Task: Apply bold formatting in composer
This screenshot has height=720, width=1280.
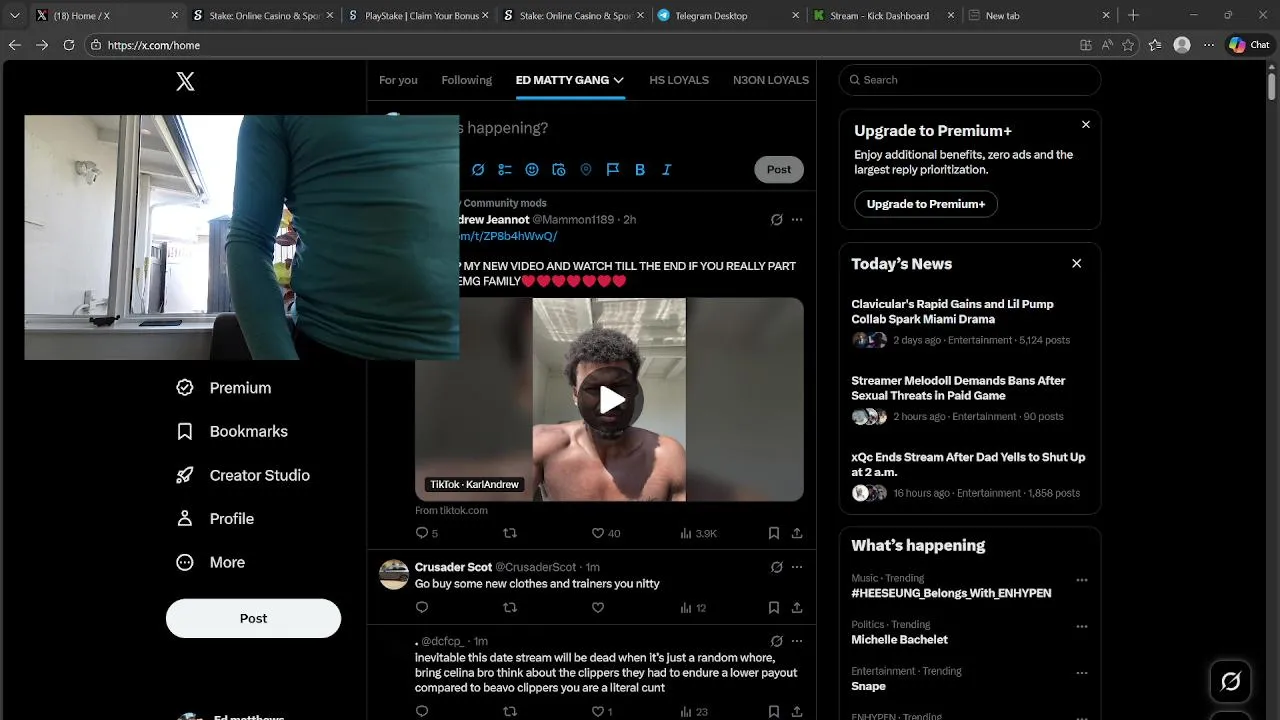Action: coord(640,170)
